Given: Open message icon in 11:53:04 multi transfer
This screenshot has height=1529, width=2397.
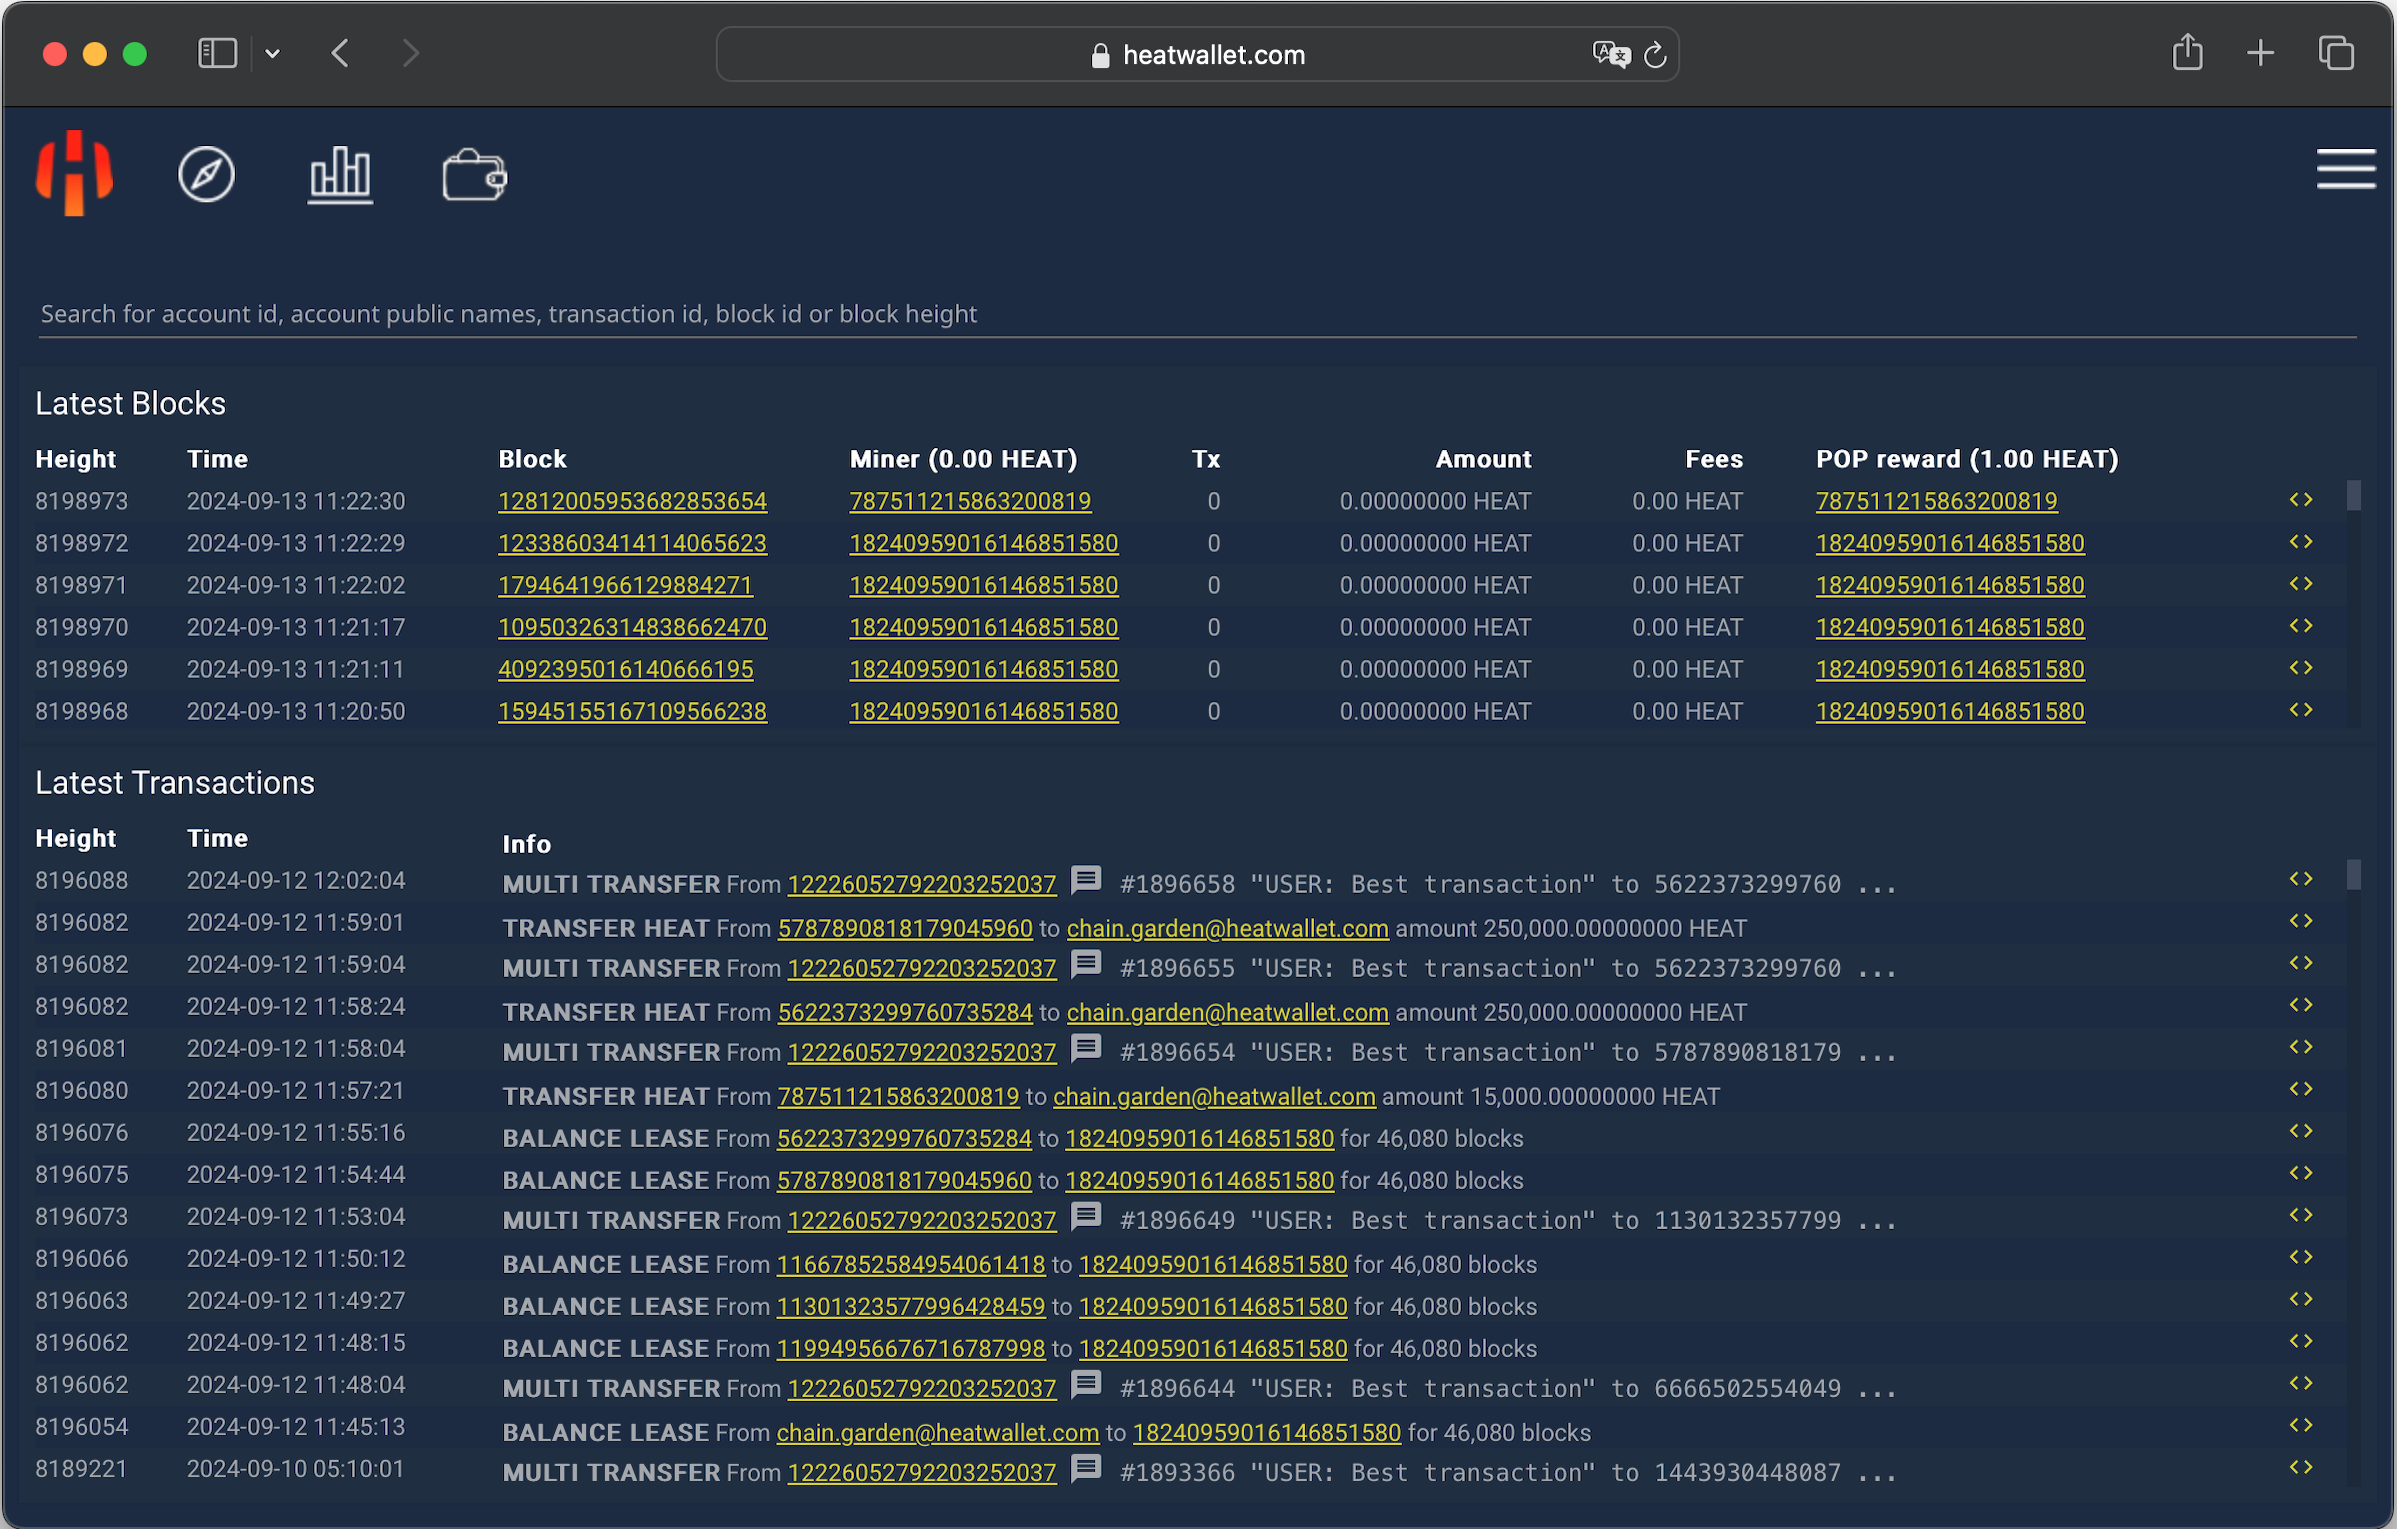Looking at the screenshot, I should tap(1086, 1217).
